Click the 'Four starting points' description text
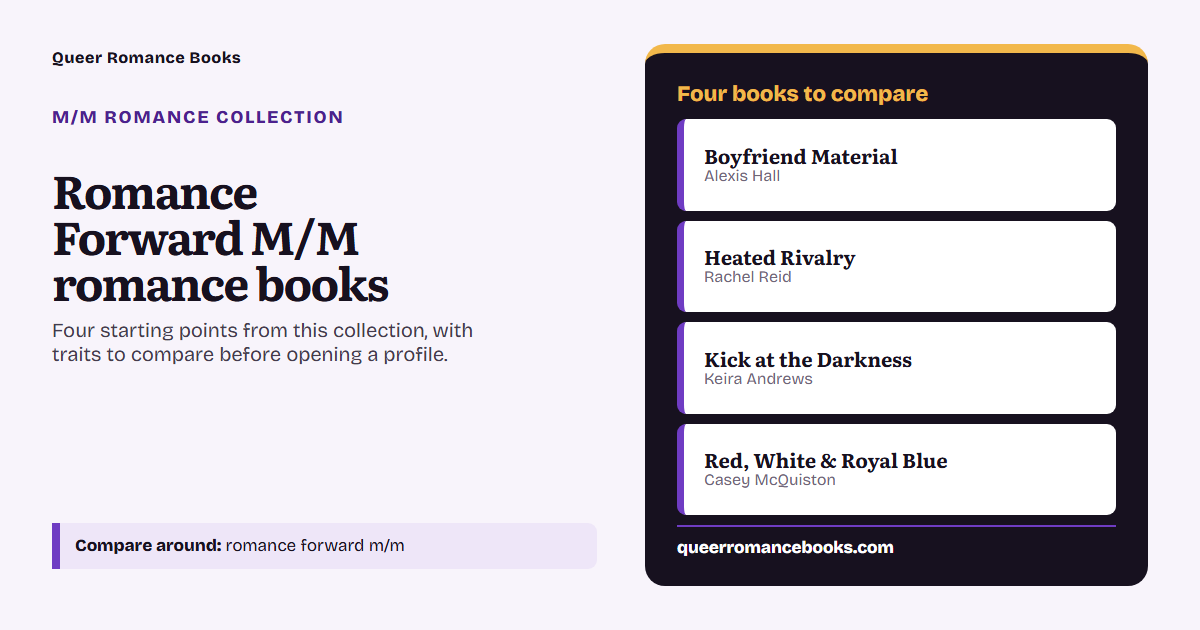The width and height of the screenshot is (1200, 630). click(262, 343)
